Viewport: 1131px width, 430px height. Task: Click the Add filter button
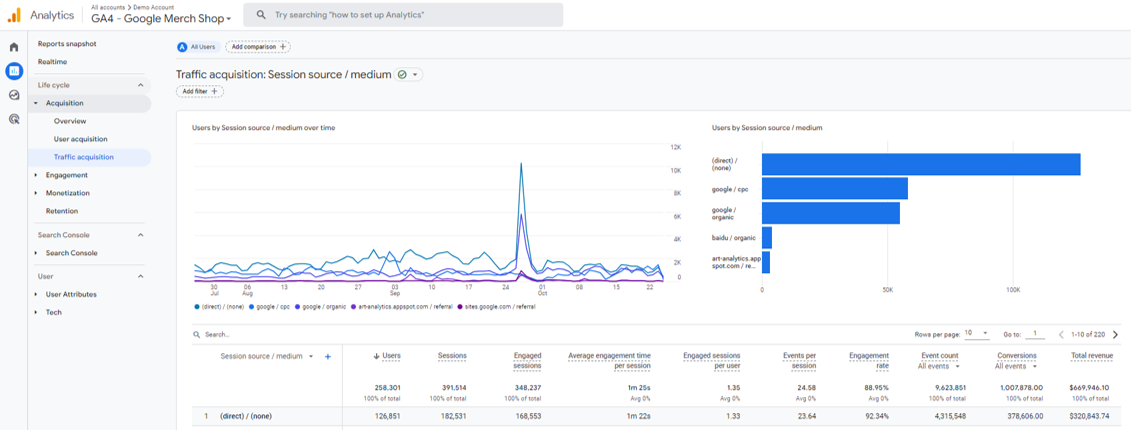[x=200, y=92]
